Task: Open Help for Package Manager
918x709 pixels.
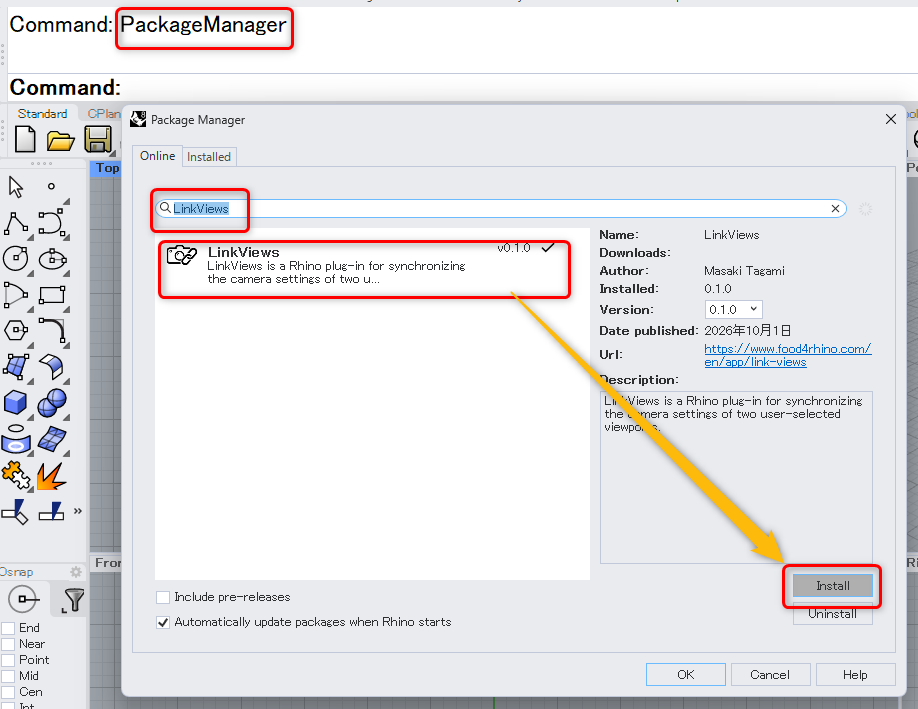Action: coord(855,674)
